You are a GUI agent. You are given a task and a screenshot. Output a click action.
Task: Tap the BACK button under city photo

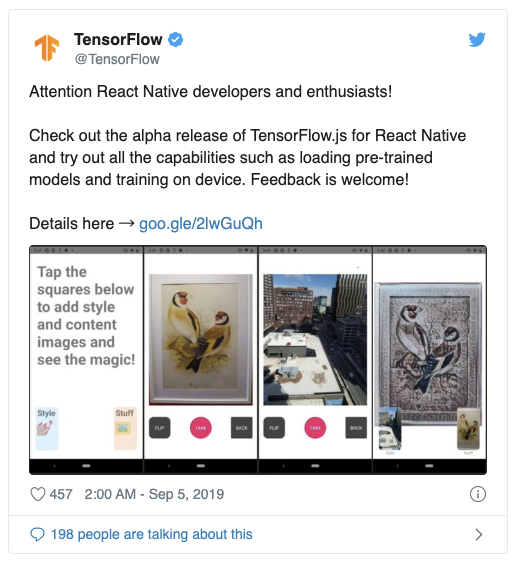(x=356, y=428)
